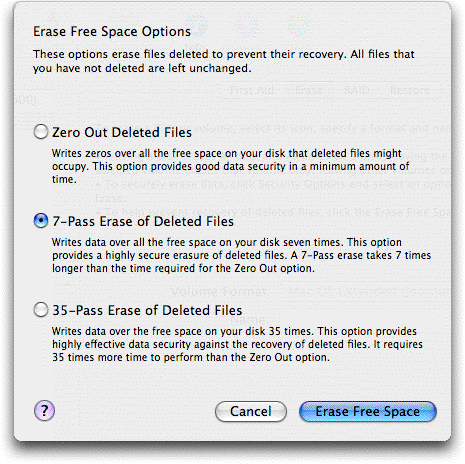Confirm with the Erase Free Space button
Screen dimensions: 465x464
pyautogui.click(x=368, y=411)
